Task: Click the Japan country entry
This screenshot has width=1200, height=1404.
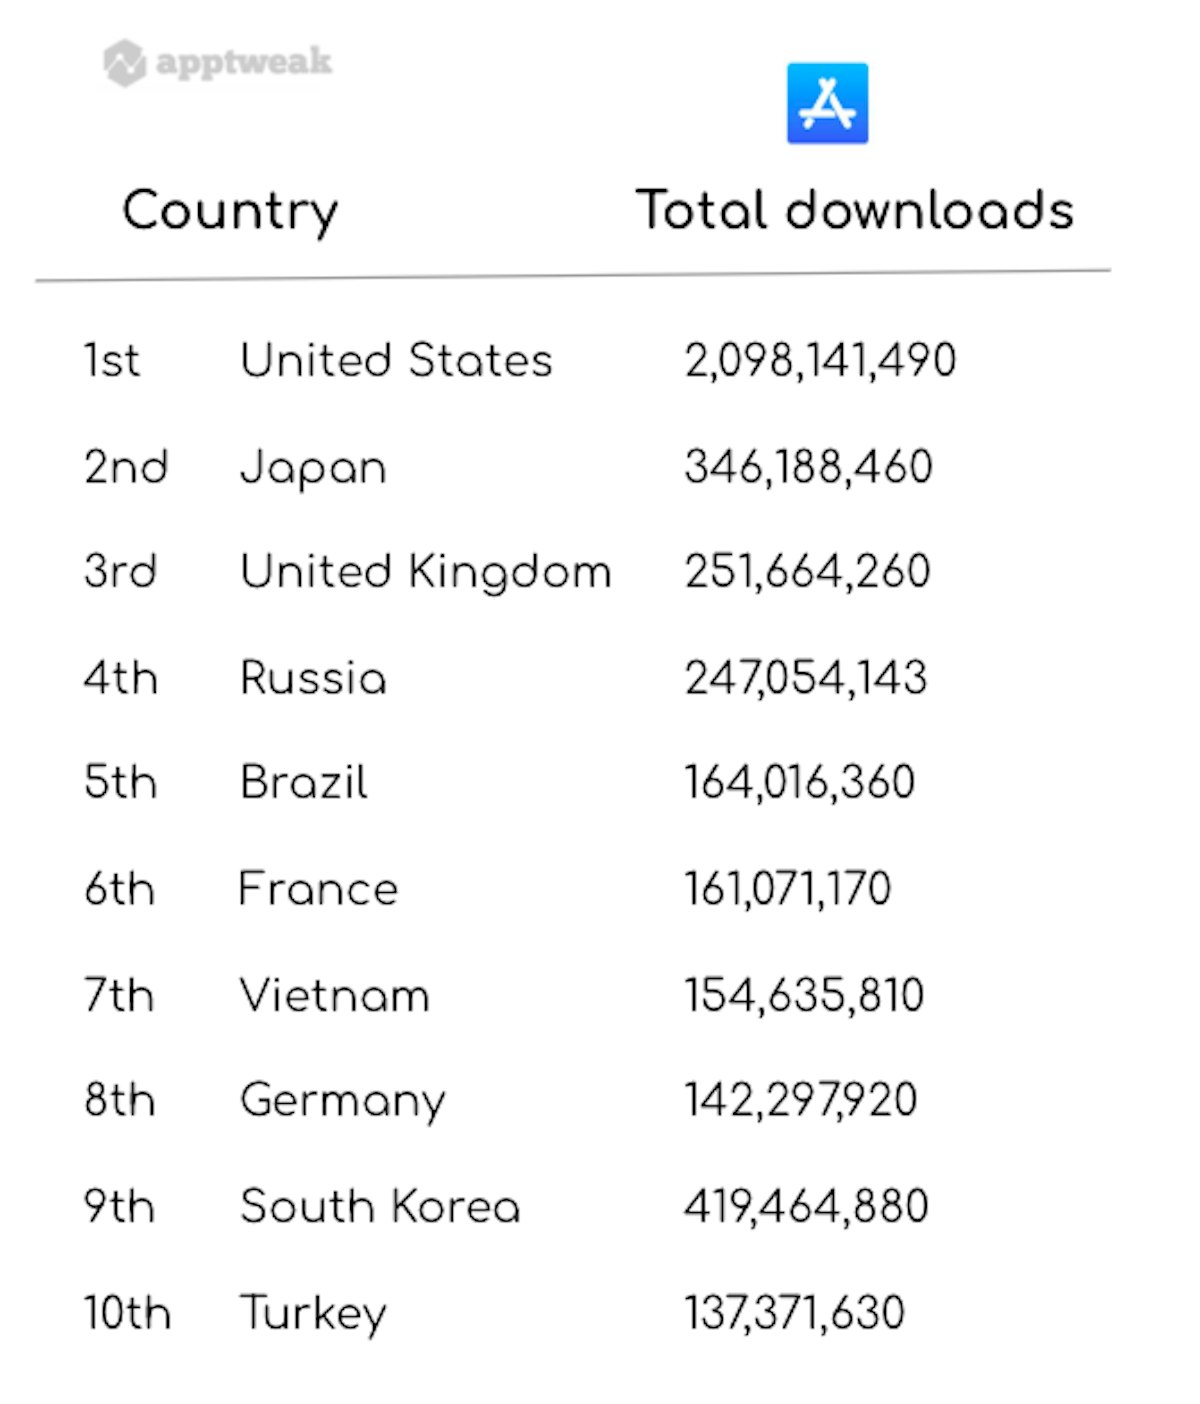Action: pyautogui.click(x=313, y=468)
